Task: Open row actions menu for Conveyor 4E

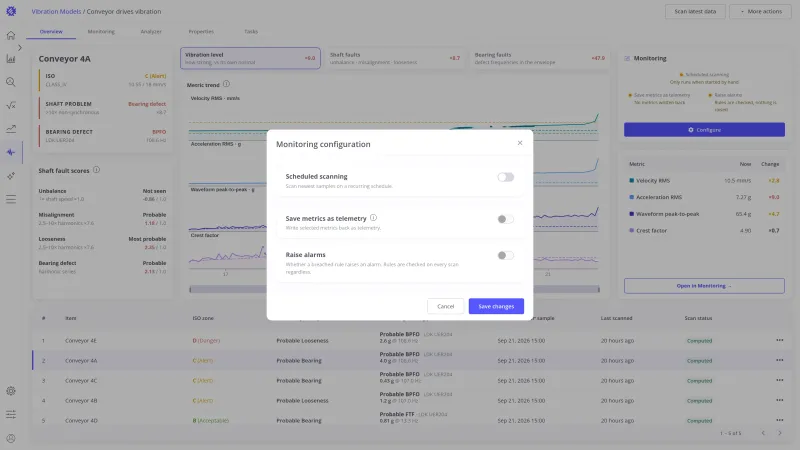Action: [x=780, y=340]
